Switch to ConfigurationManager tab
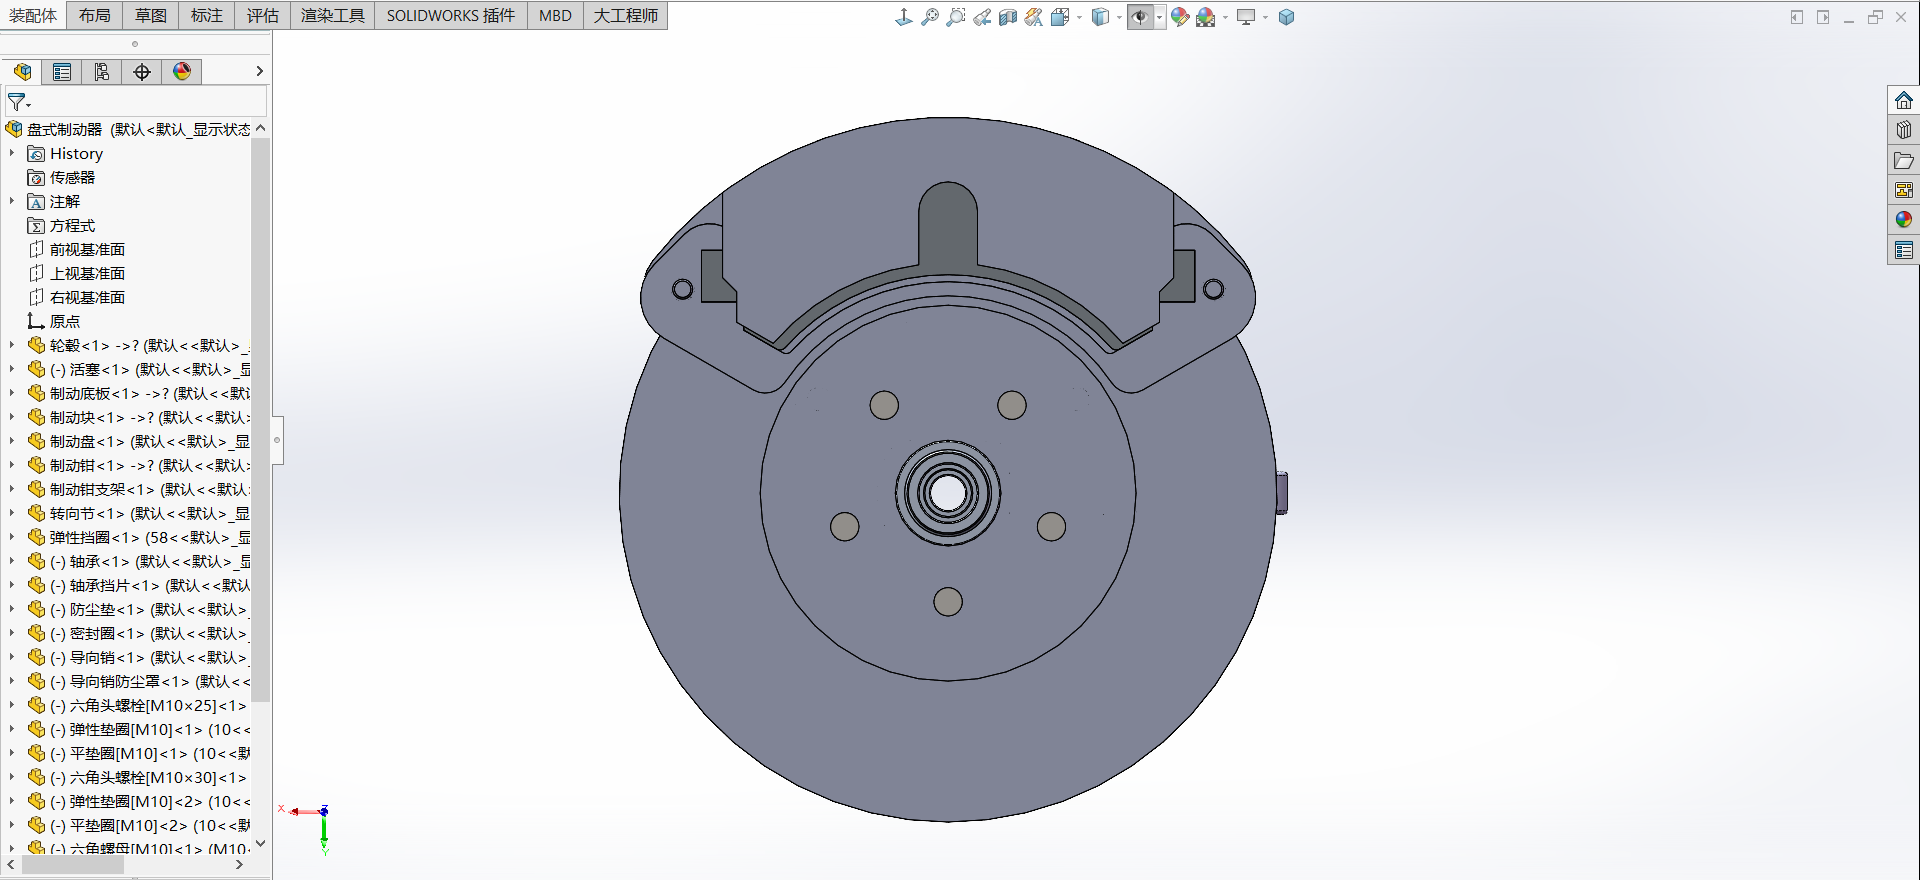The image size is (1920, 880). [102, 72]
